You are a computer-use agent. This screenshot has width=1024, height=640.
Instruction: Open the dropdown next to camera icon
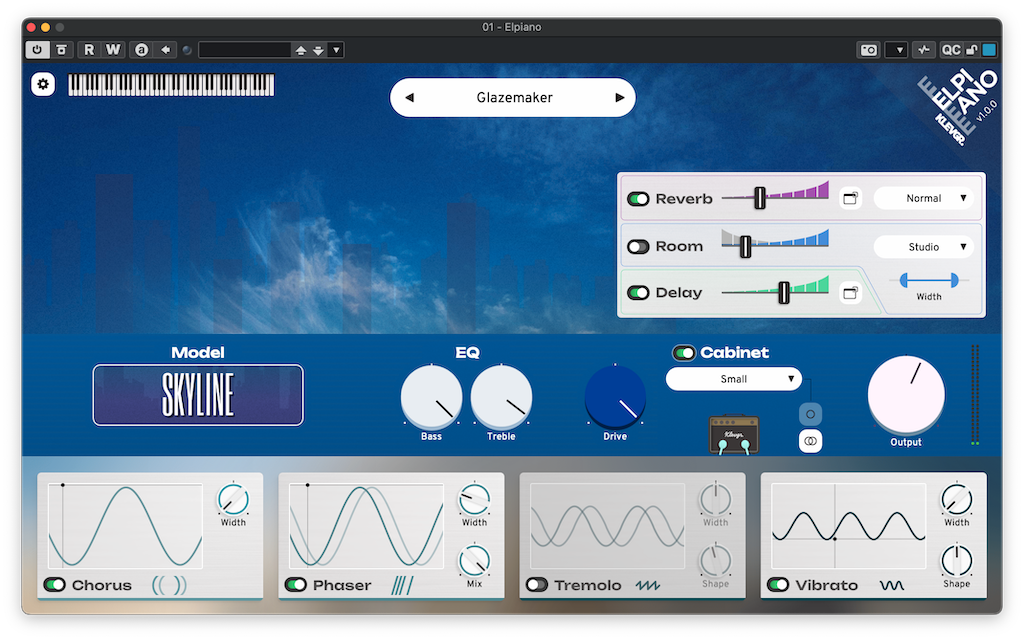coord(899,50)
